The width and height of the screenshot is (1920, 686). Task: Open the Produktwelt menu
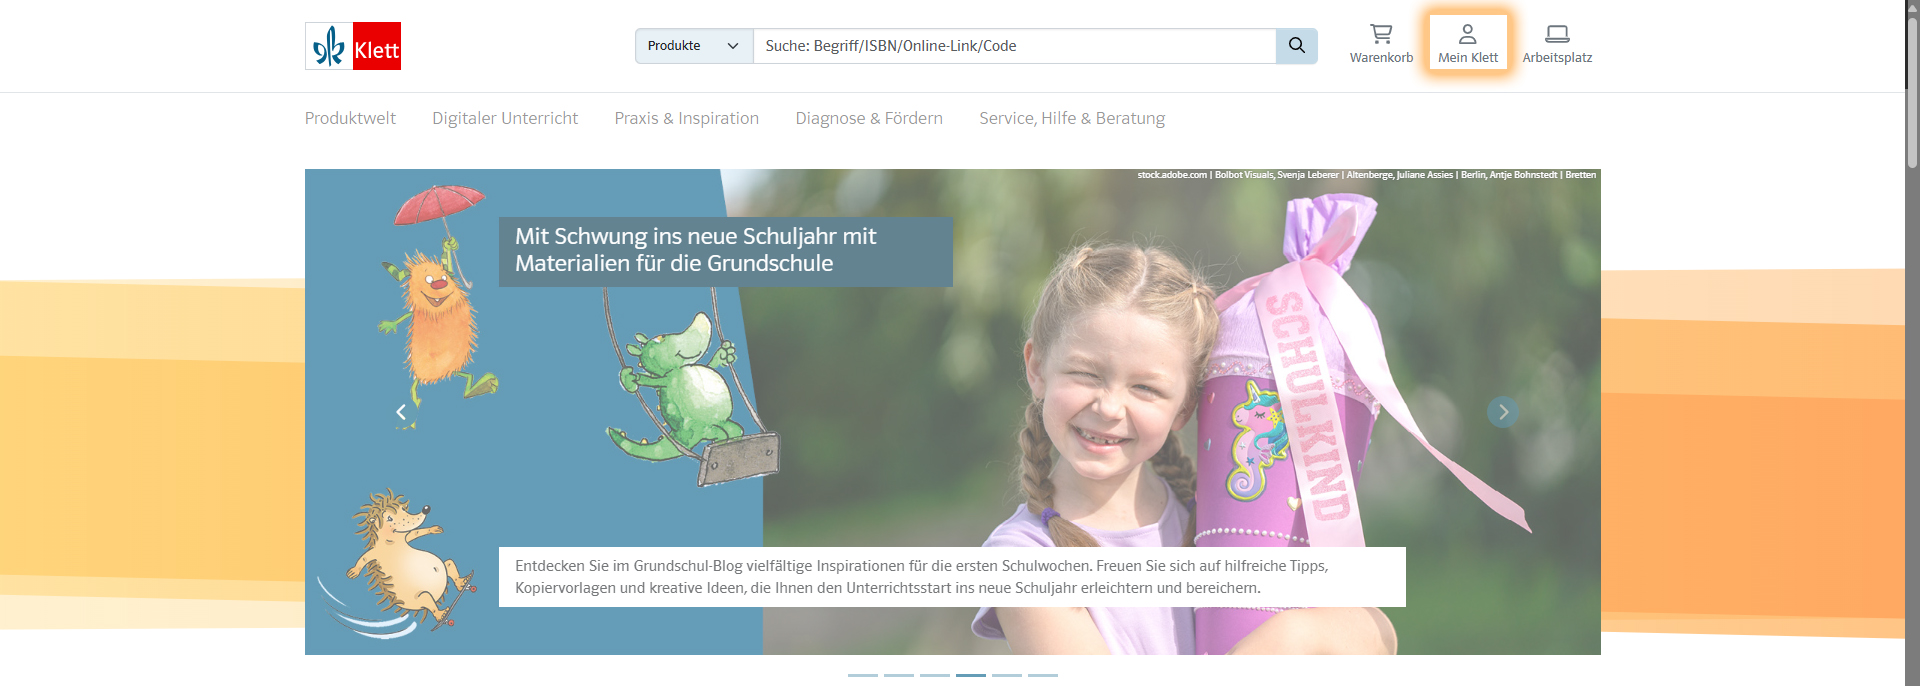tap(350, 118)
